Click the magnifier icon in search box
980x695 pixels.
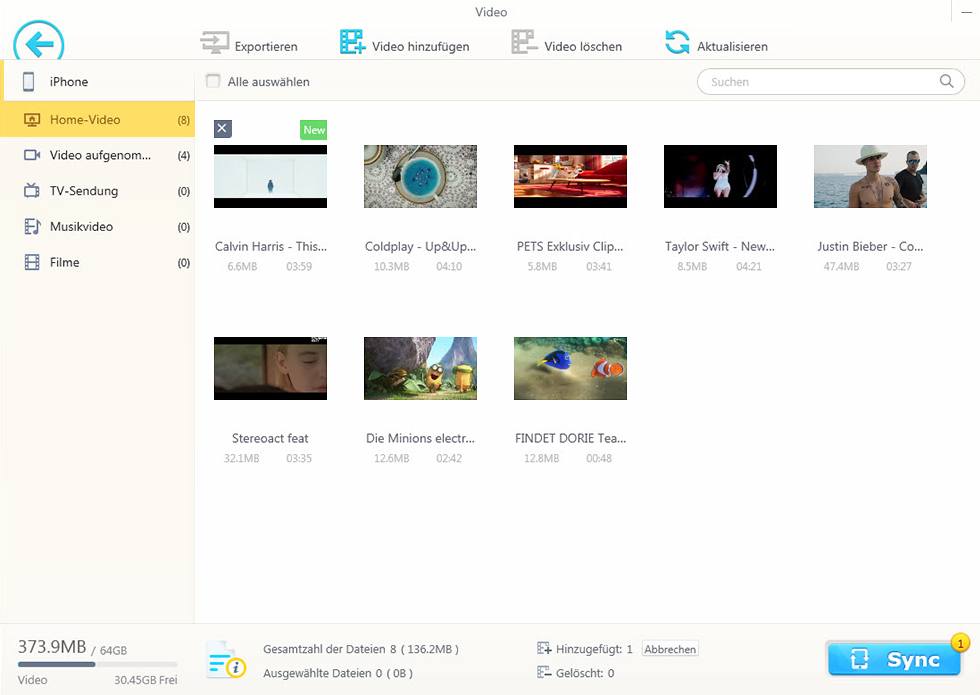click(x=947, y=81)
